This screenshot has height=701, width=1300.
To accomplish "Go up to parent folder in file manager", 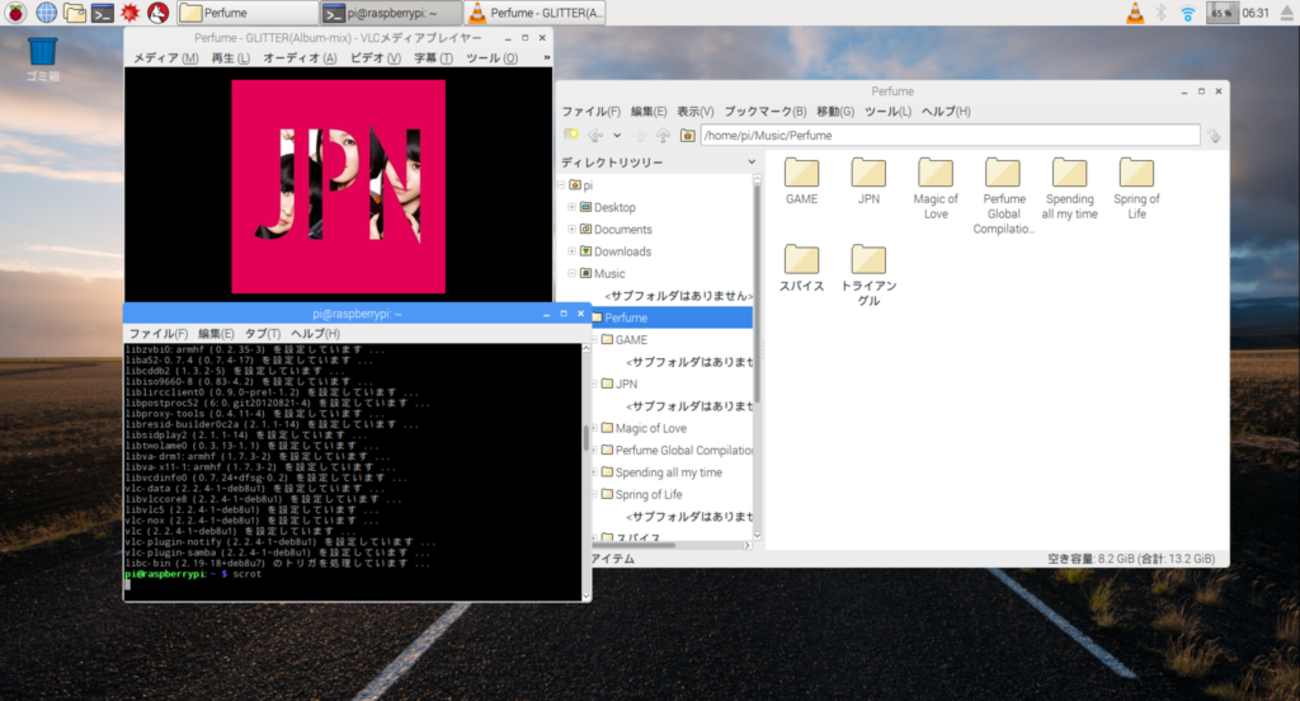I will click(x=663, y=135).
